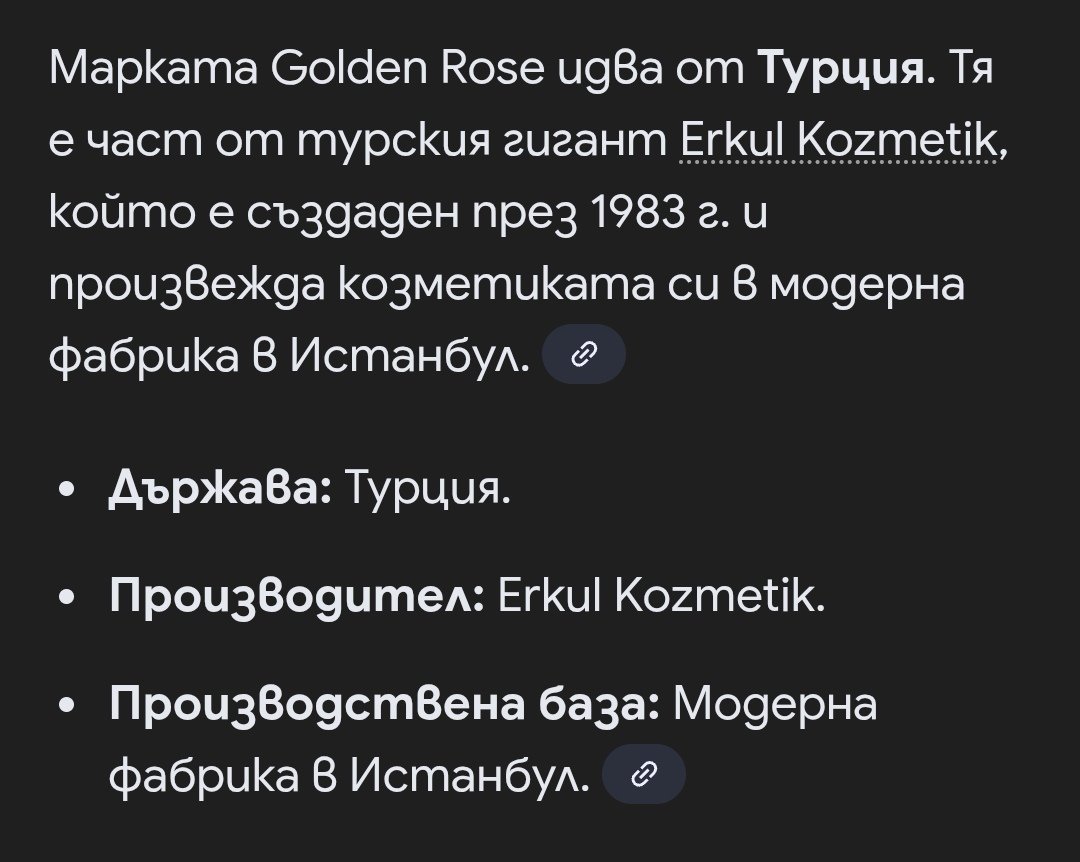Click the word Модерна in the last bullet

776,704
